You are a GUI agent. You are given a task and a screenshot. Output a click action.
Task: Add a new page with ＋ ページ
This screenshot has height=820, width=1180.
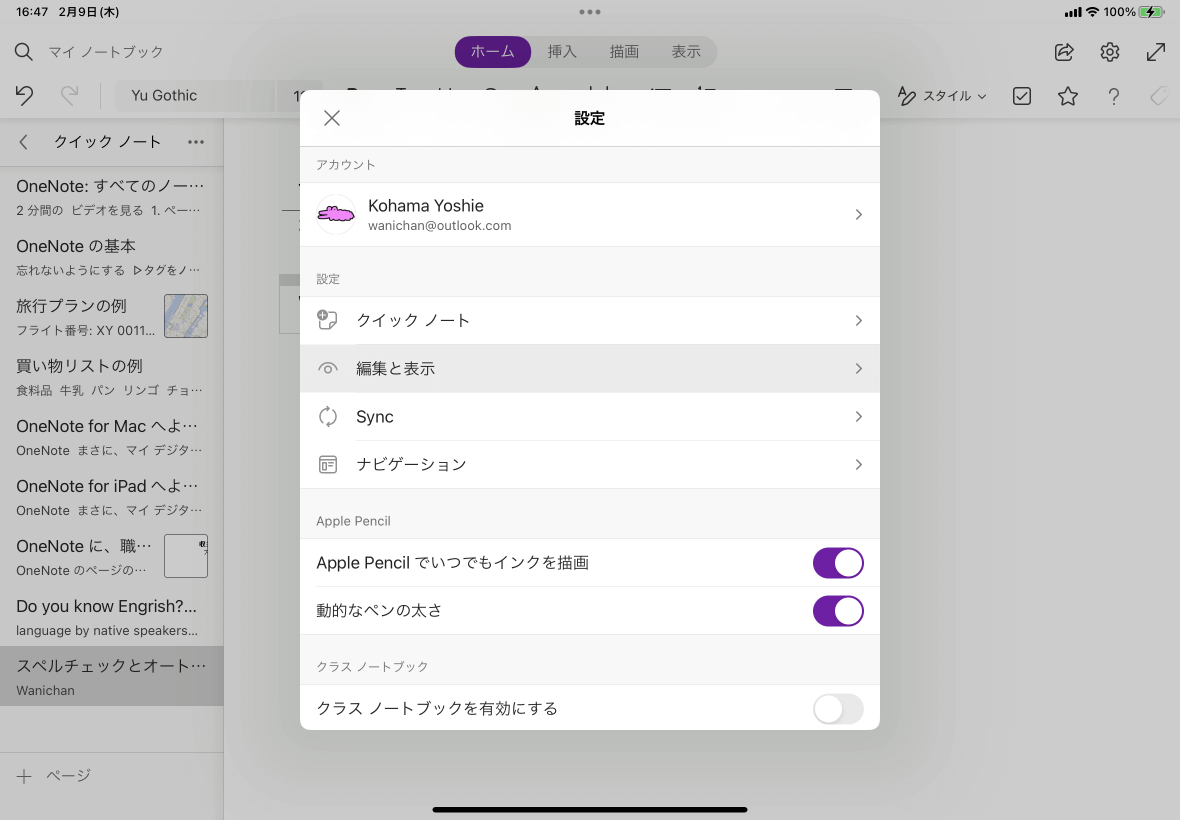53,776
